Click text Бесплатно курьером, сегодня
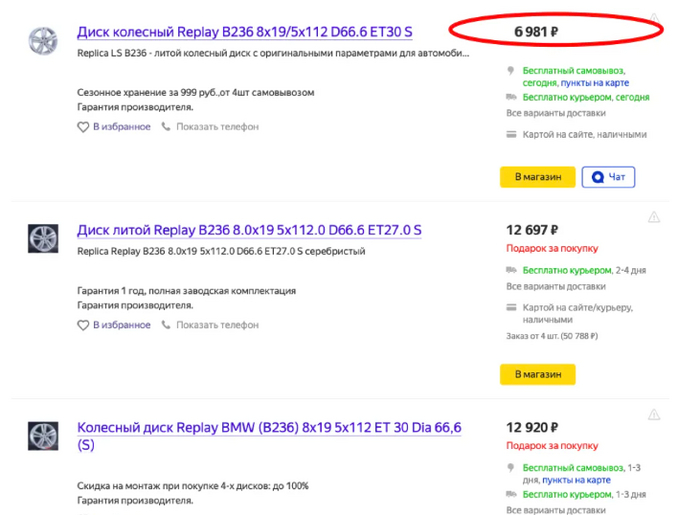The image size is (700, 515). (586, 97)
